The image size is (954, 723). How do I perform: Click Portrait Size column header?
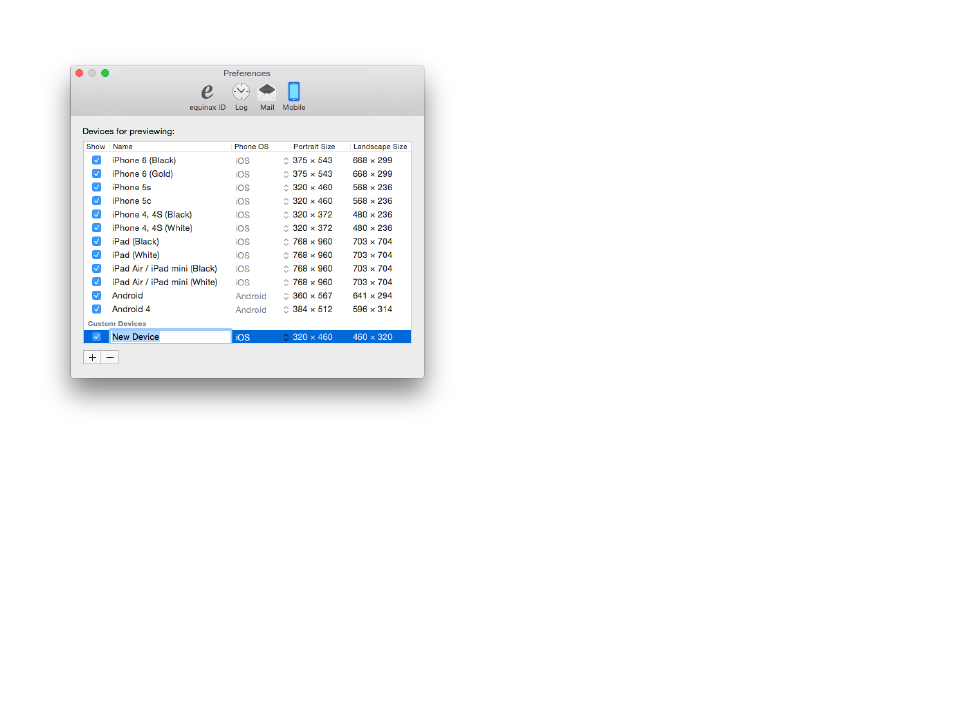pos(320,147)
